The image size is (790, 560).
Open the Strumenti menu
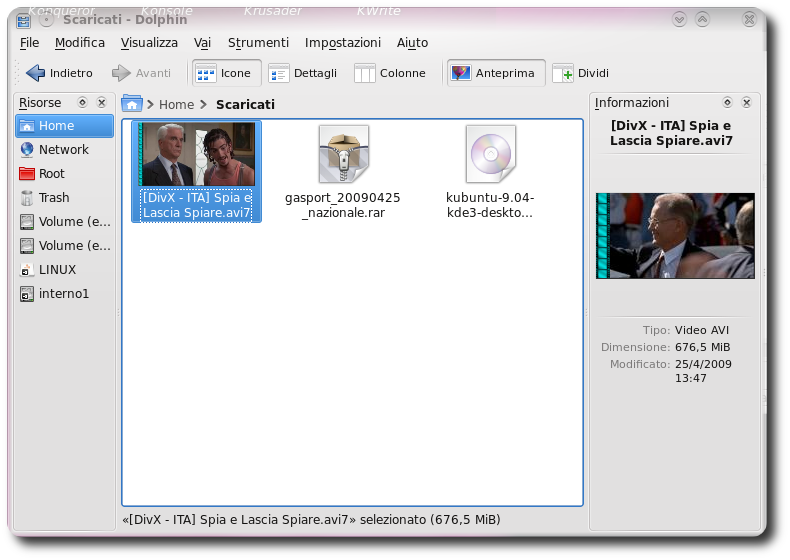(258, 43)
